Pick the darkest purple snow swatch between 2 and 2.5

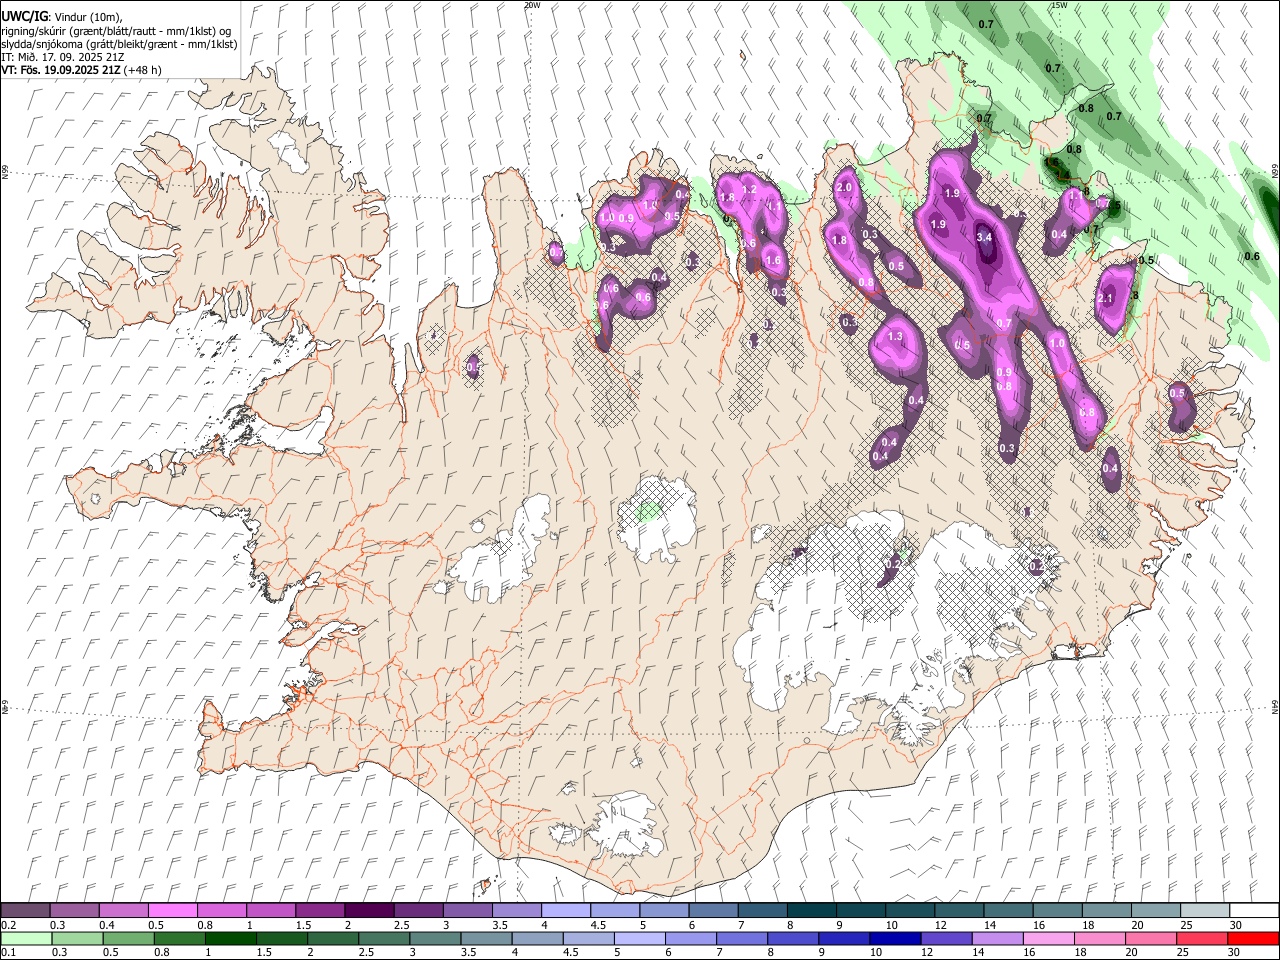(x=368, y=911)
